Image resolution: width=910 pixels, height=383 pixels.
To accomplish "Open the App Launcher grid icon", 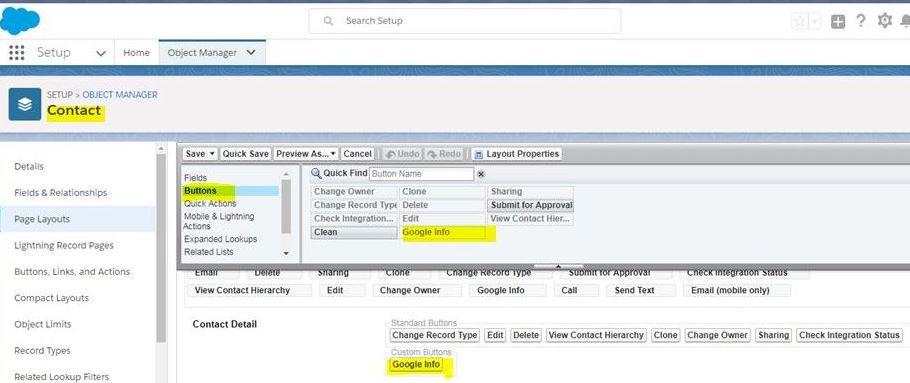I will tap(17, 53).
